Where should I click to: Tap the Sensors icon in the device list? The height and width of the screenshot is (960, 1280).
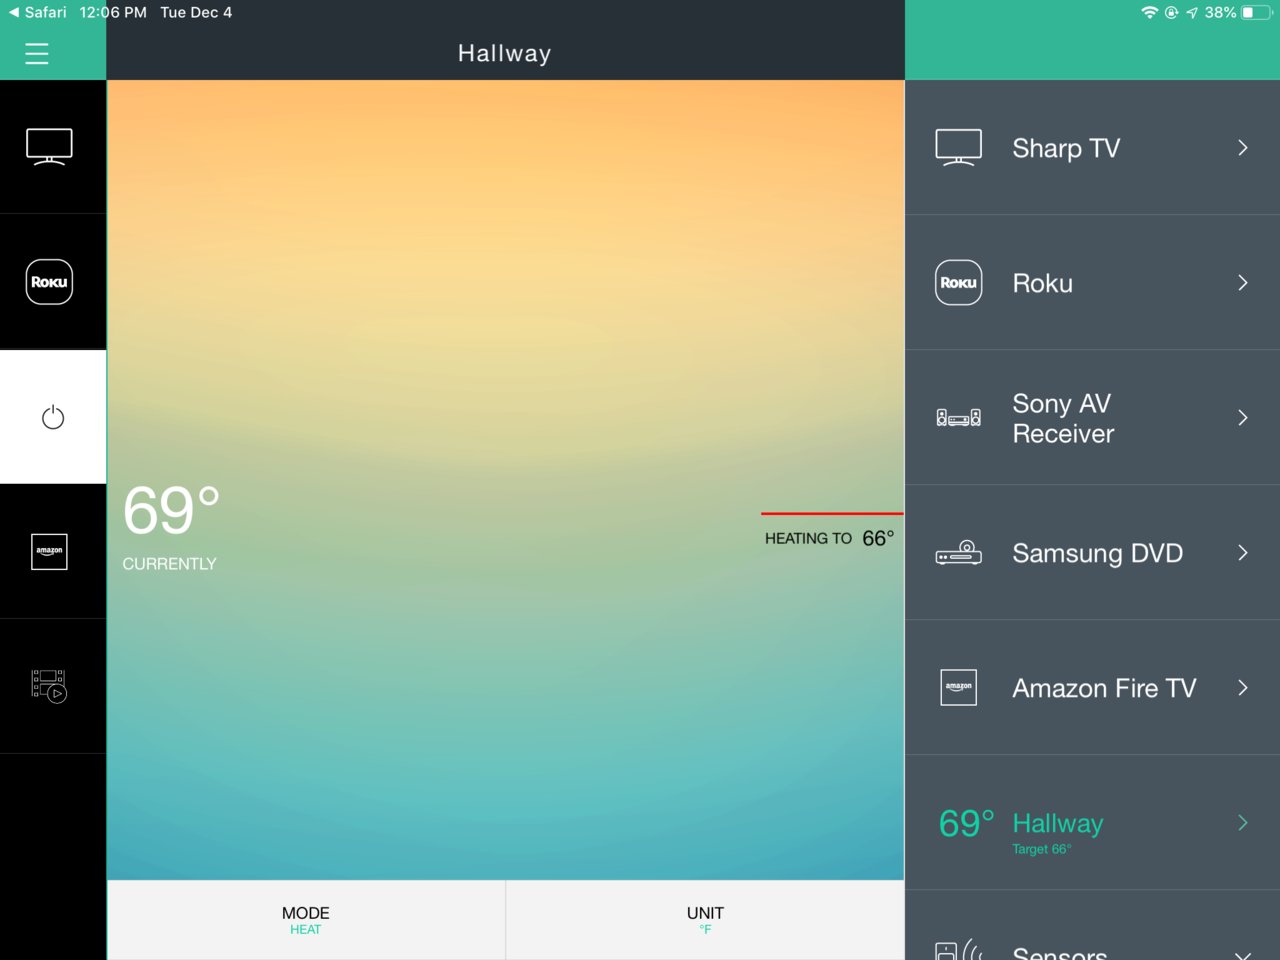coord(958,950)
